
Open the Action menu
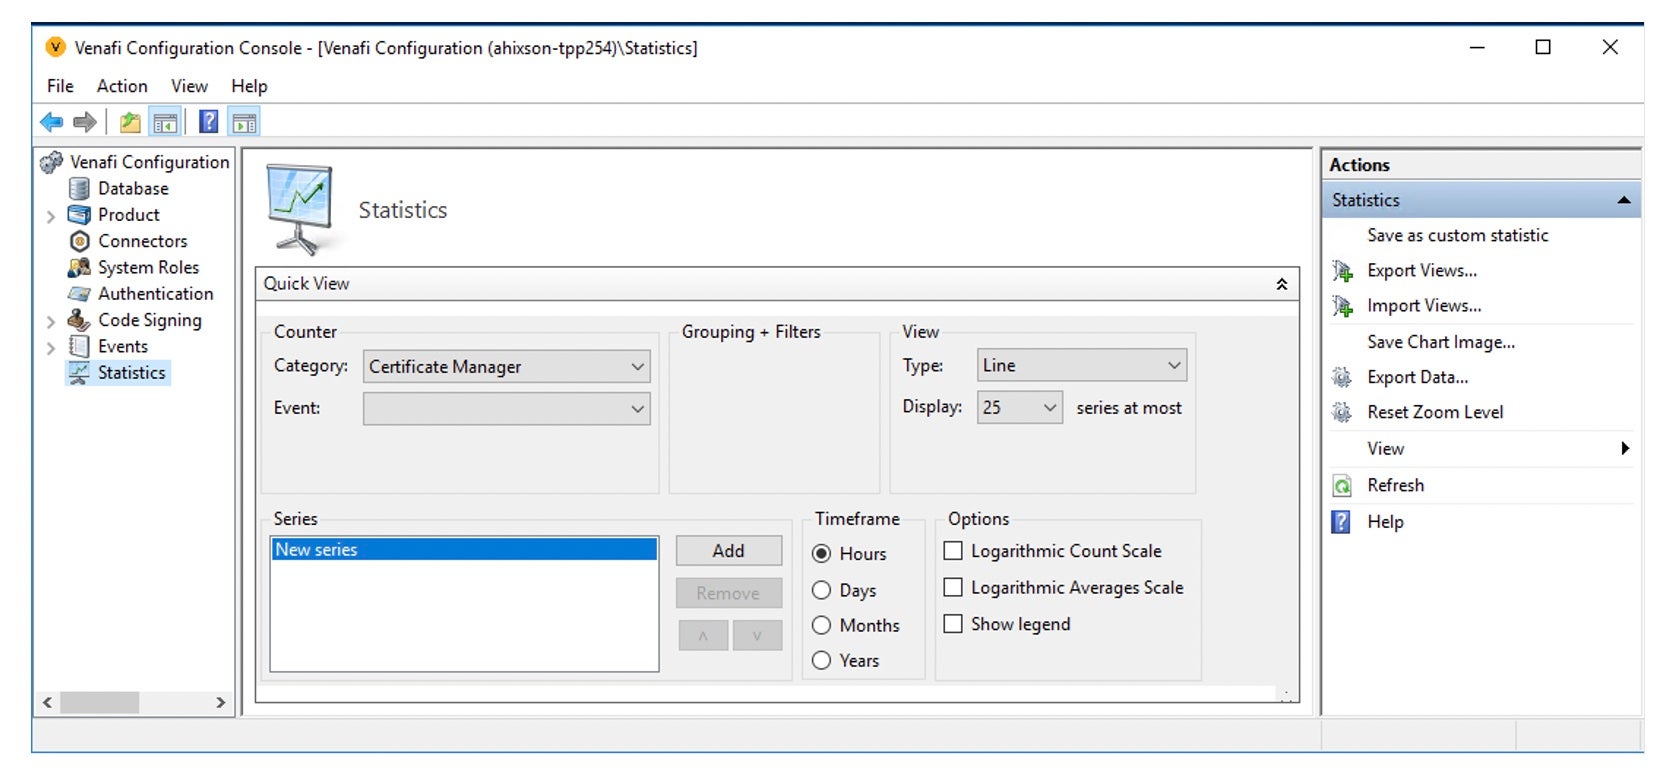coord(122,86)
